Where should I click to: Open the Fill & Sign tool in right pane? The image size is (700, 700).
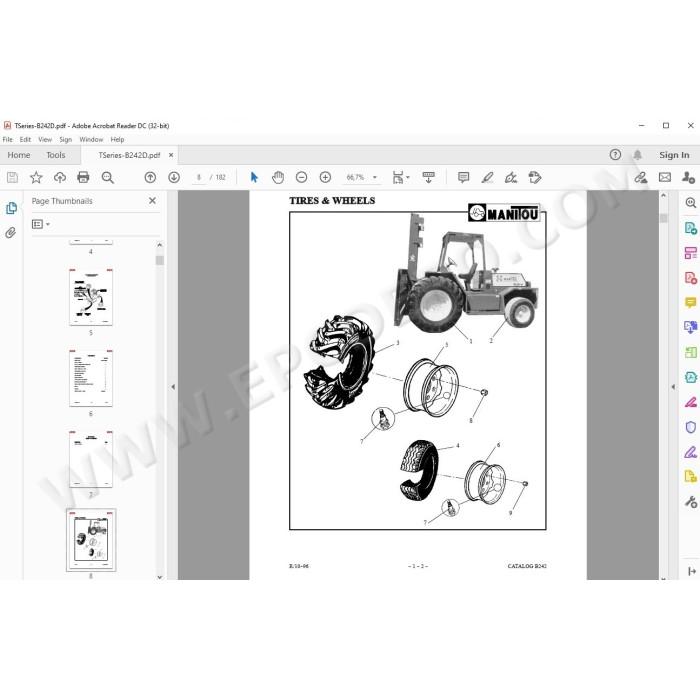(x=690, y=452)
